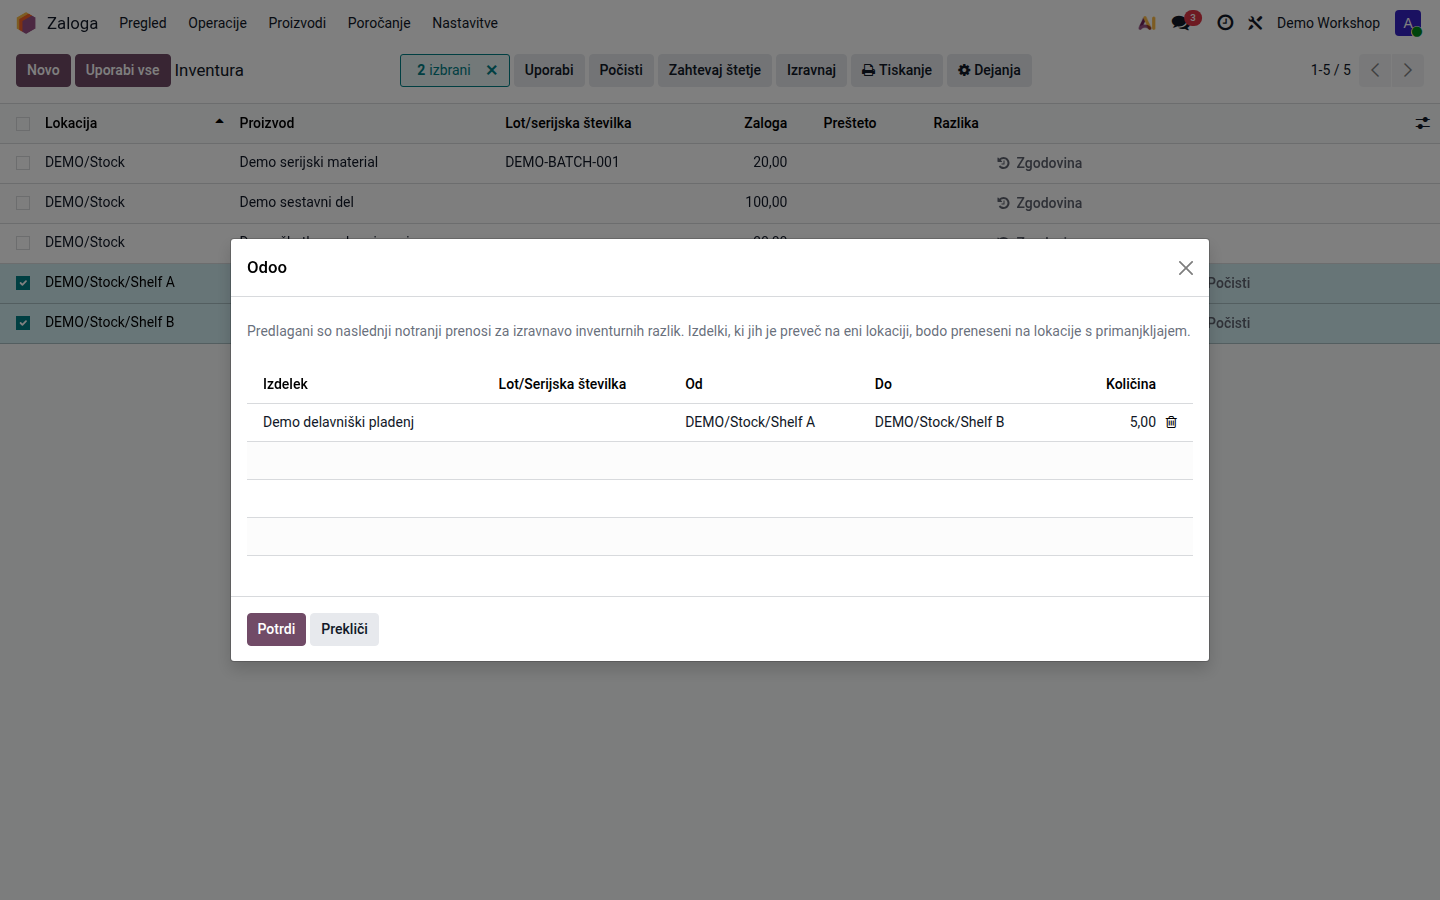
Task: Open the Tiskanje print dropdown
Action: point(897,70)
